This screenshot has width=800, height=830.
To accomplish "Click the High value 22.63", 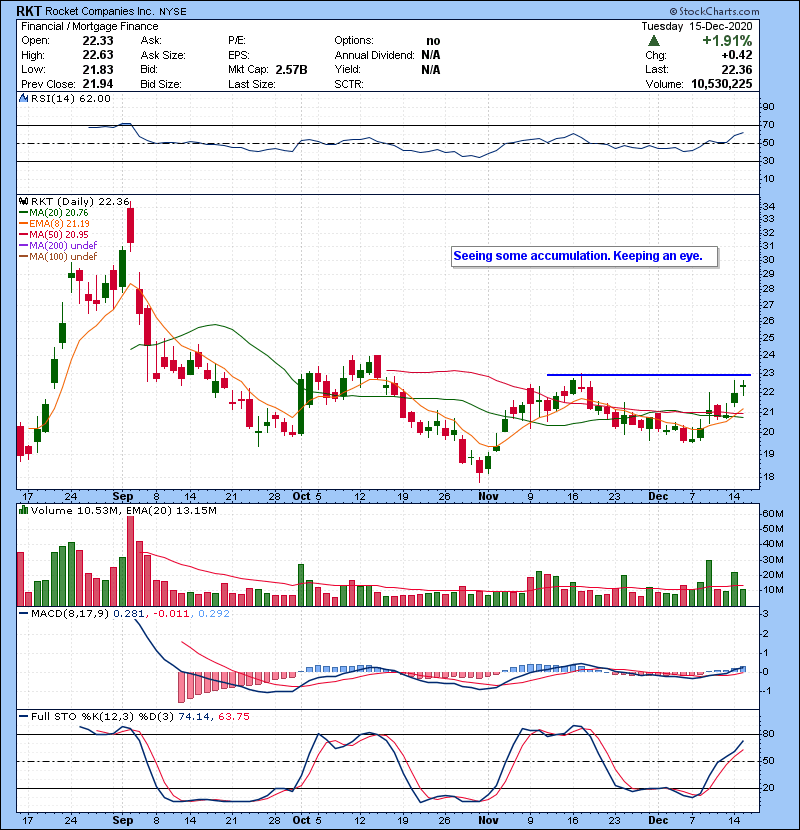I will tap(98, 55).
